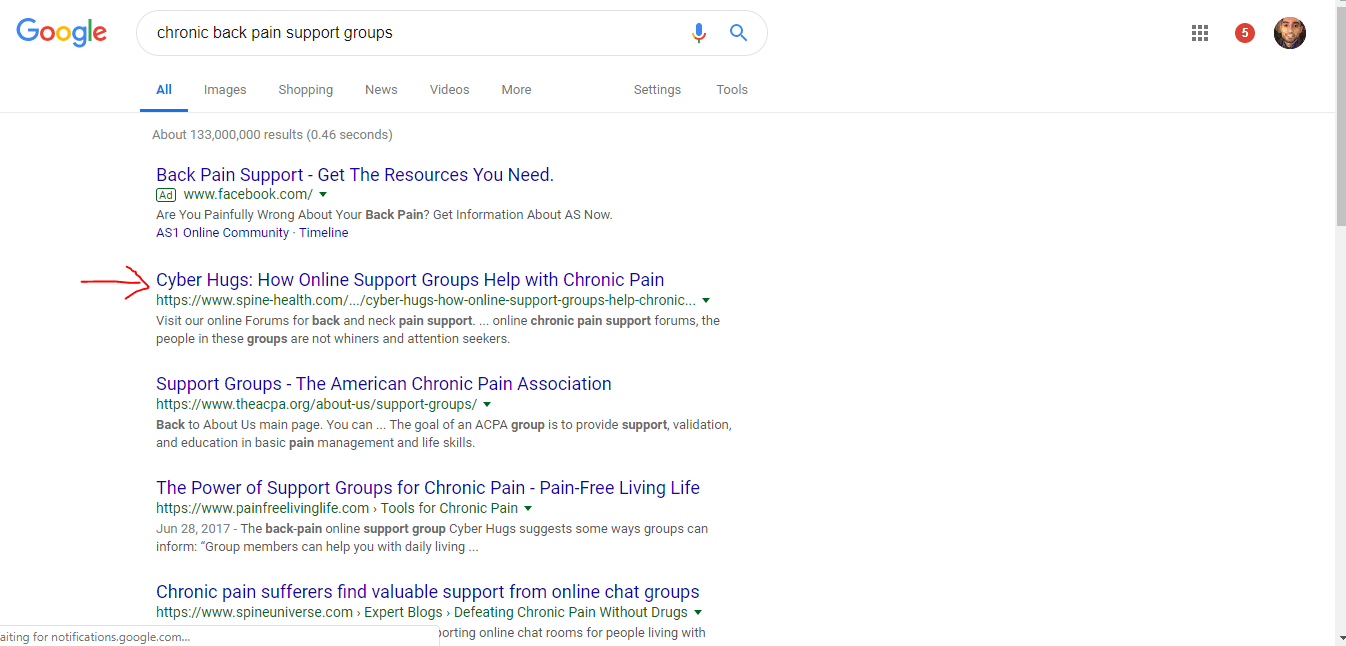Viewport: 1346px width, 646px height.
Task: Open Chronic pain sufferers online chat groups result
Action: [x=428, y=592]
